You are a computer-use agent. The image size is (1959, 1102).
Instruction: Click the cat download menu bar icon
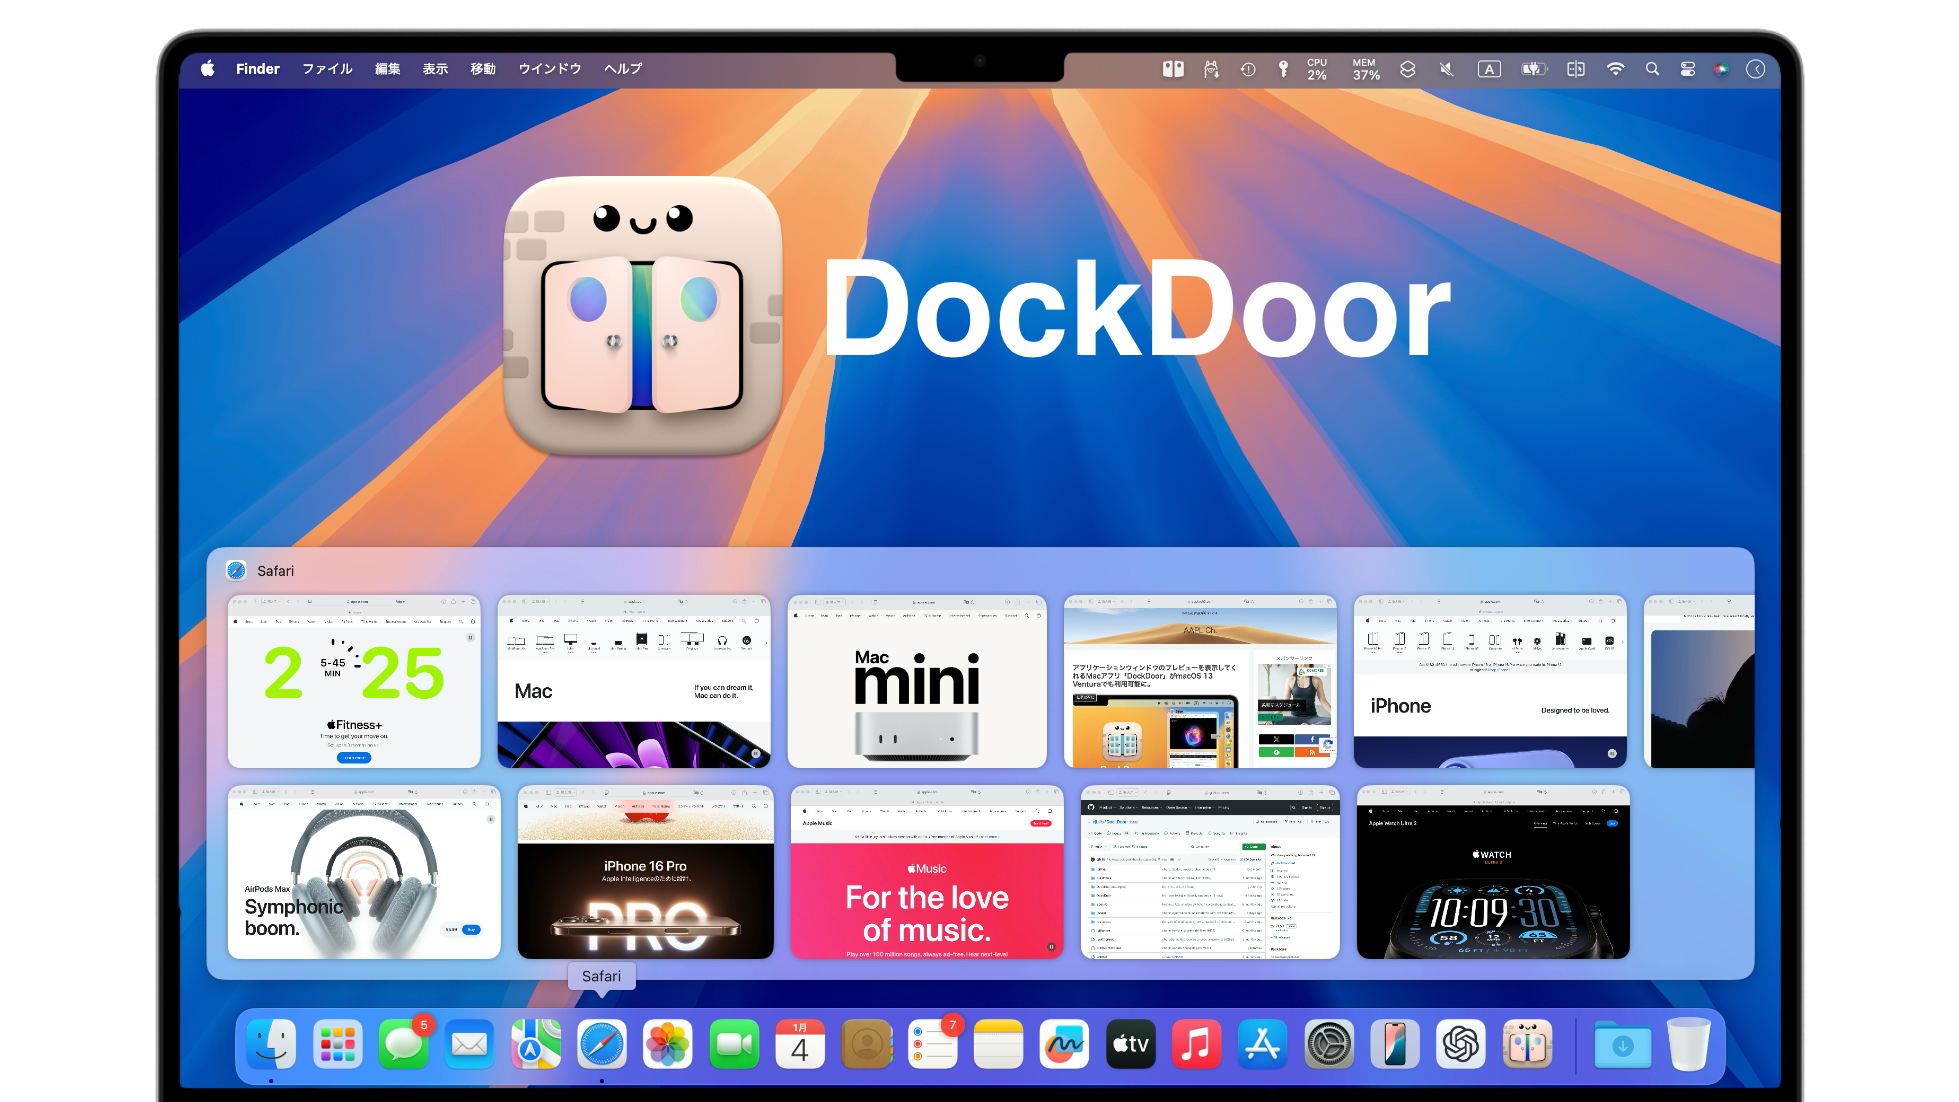pyautogui.click(x=1211, y=69)
